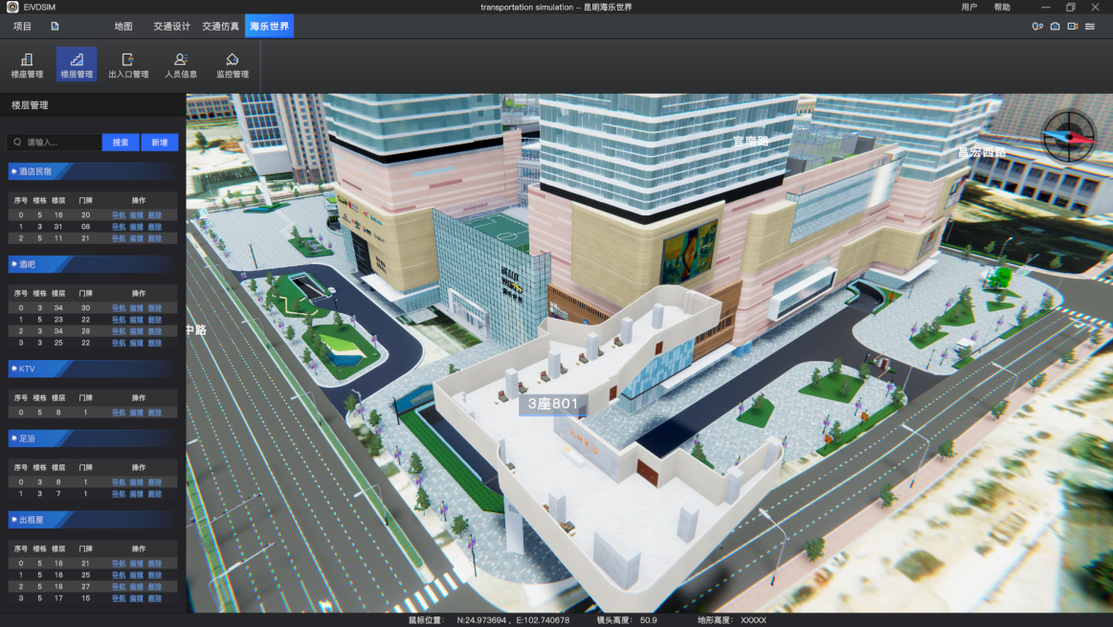The height and width of the screenshot is (627, 1113).
Task: Click the 地形高度 status bar entry
Action: 732,620
